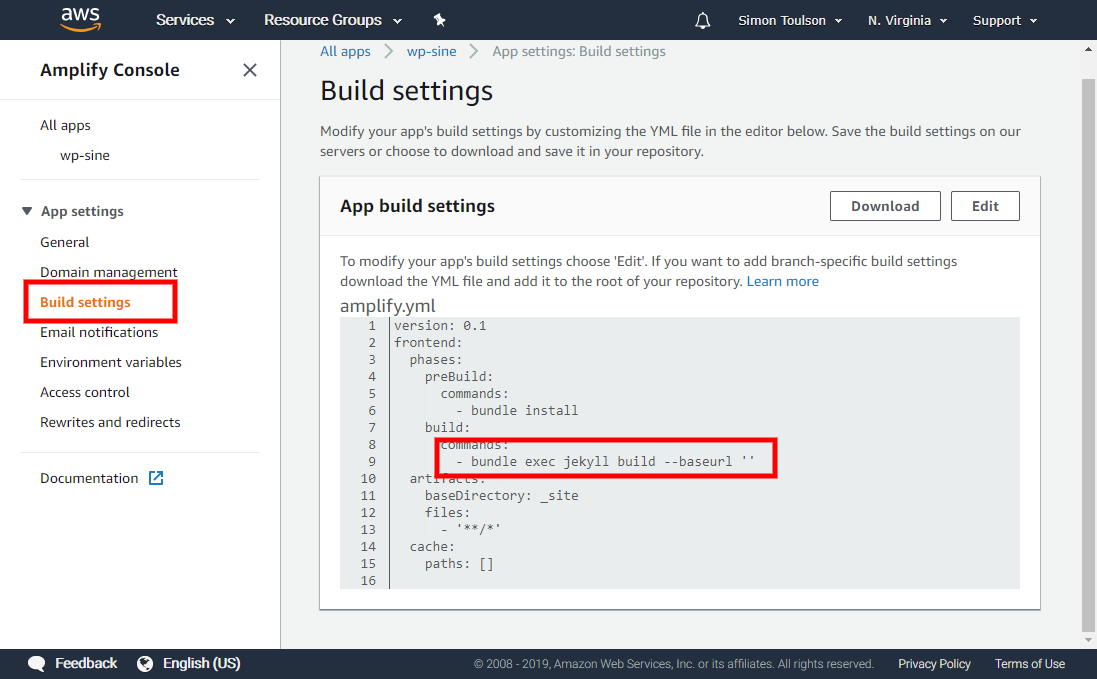Open the Terms of Use link
Screen dimensions: 1097x679
[x=1030, y=664]
